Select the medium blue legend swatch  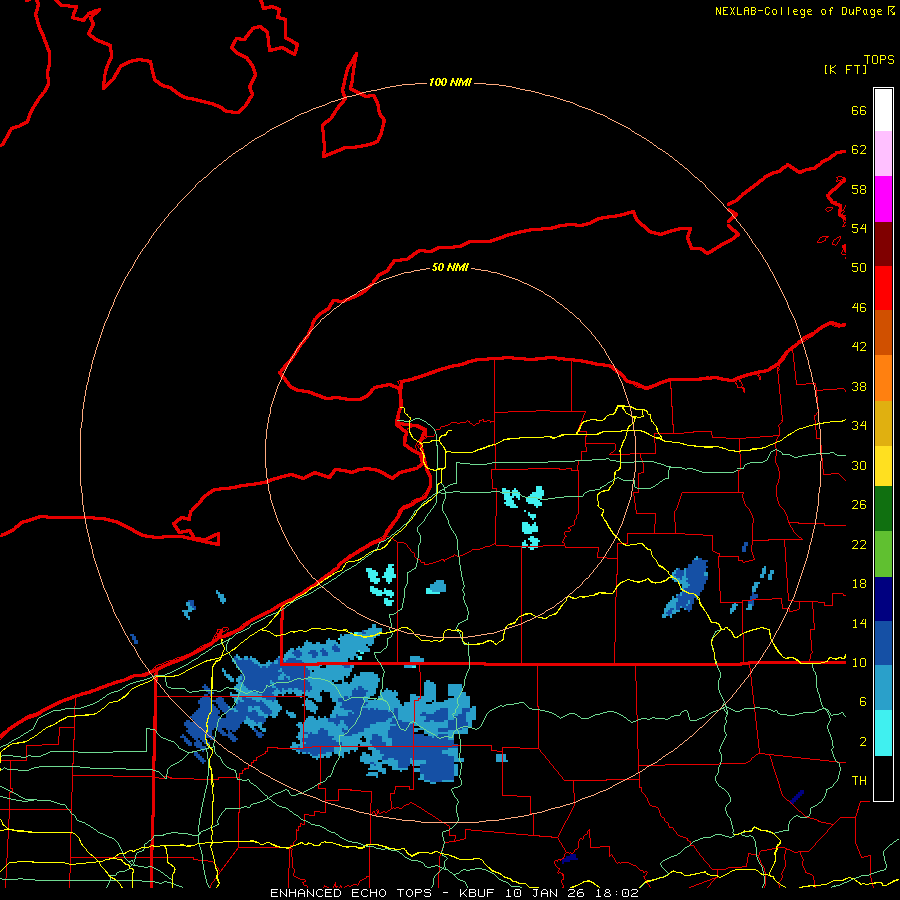(883, 643)
